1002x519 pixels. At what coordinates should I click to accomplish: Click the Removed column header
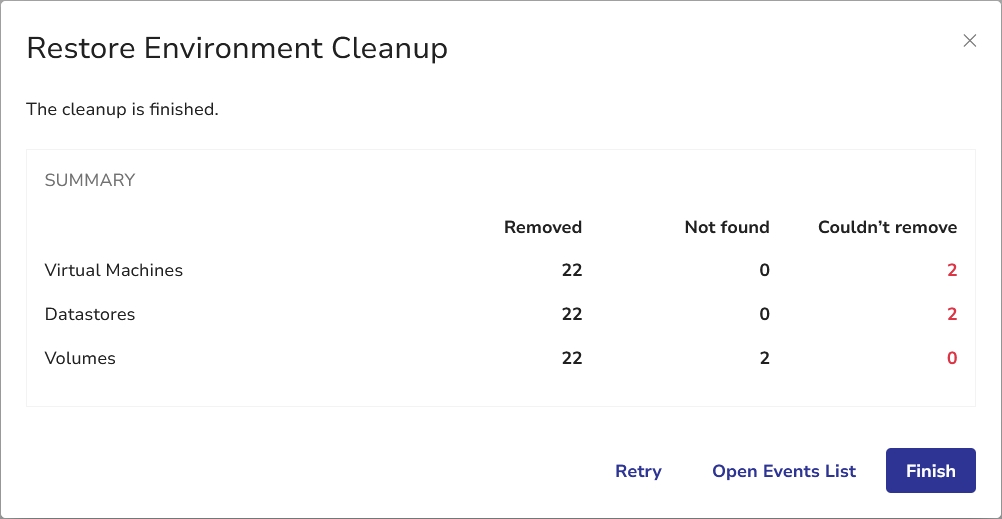[543, 227]
